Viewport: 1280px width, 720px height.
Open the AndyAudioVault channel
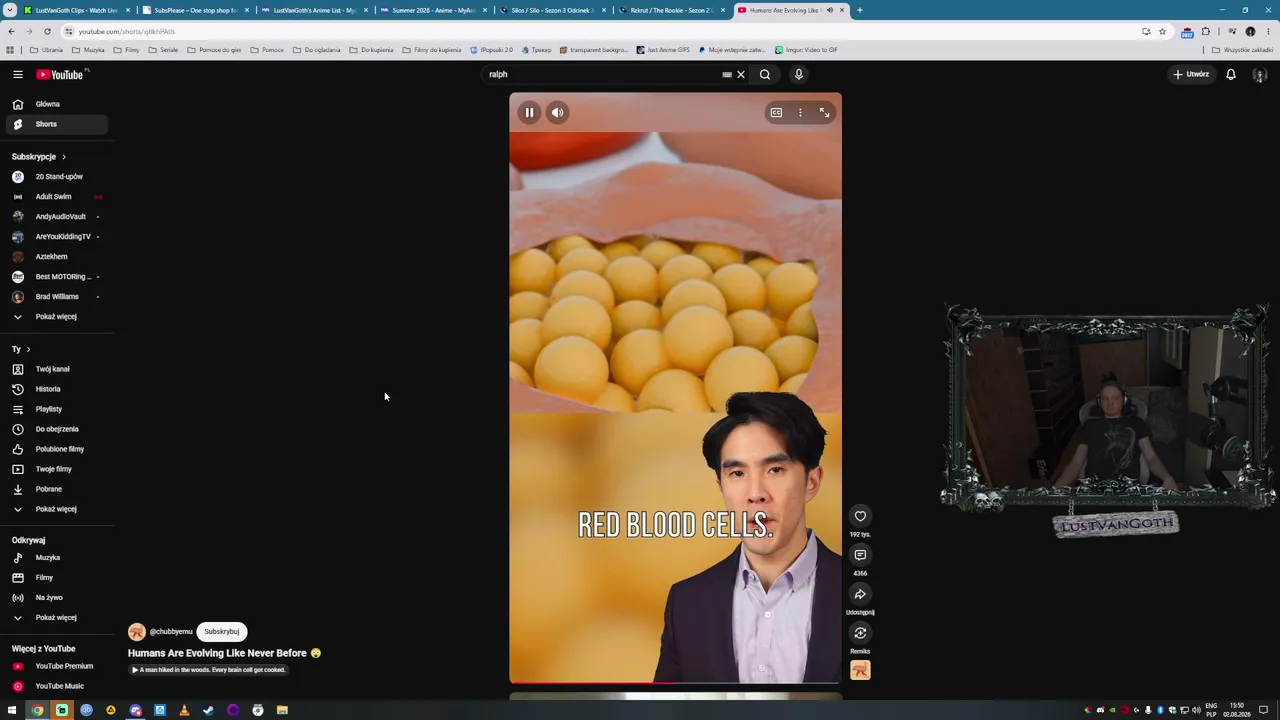[x=56, y=217]
